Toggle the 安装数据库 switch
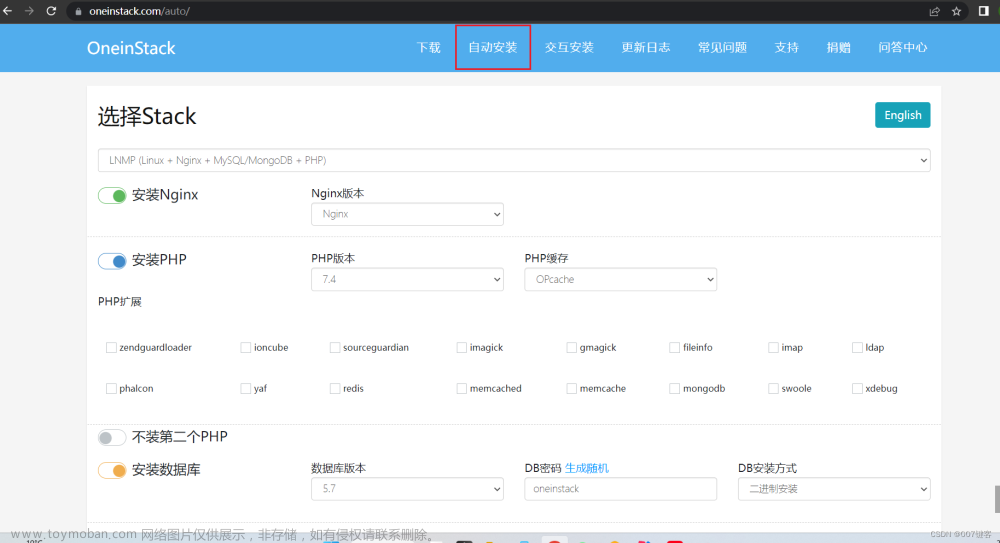Screen dimensions: 1000x543 112,470
